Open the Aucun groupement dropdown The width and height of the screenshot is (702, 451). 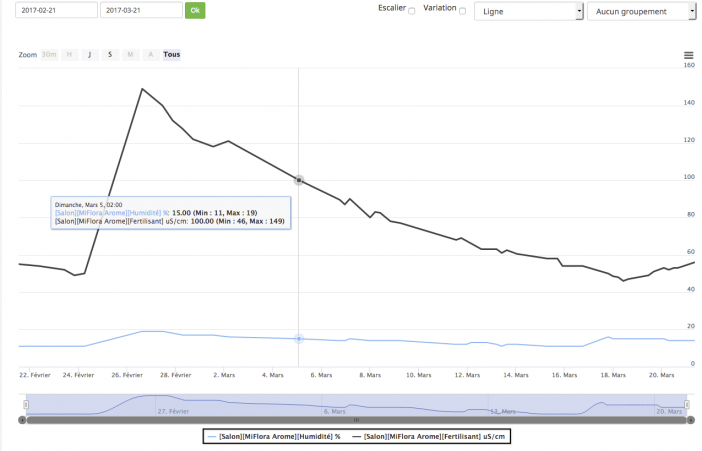coord(641,12)
